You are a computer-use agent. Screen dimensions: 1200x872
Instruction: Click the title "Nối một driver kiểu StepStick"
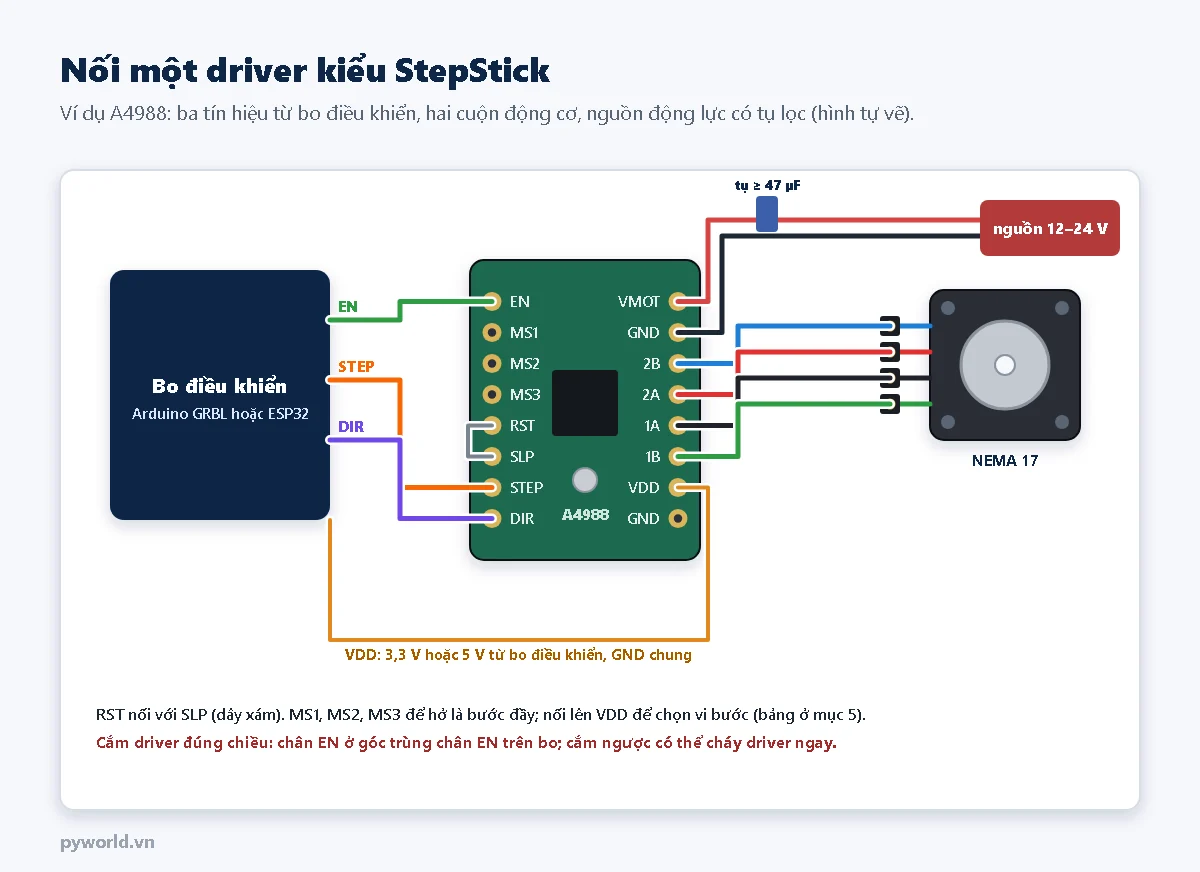coord(305,70)
